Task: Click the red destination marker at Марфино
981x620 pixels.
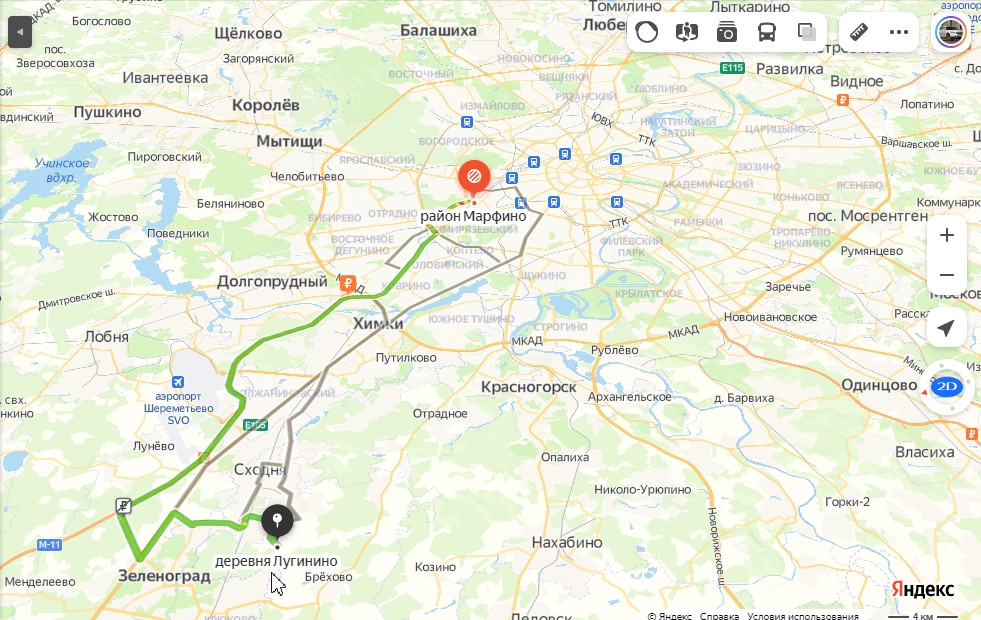Action: 474,178
